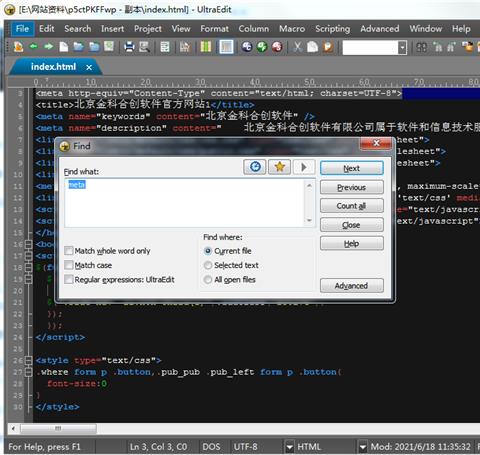The width and height of the screenshot is (480, 455).
Task: Click the open file folder icon
Action: coord(79,47)
